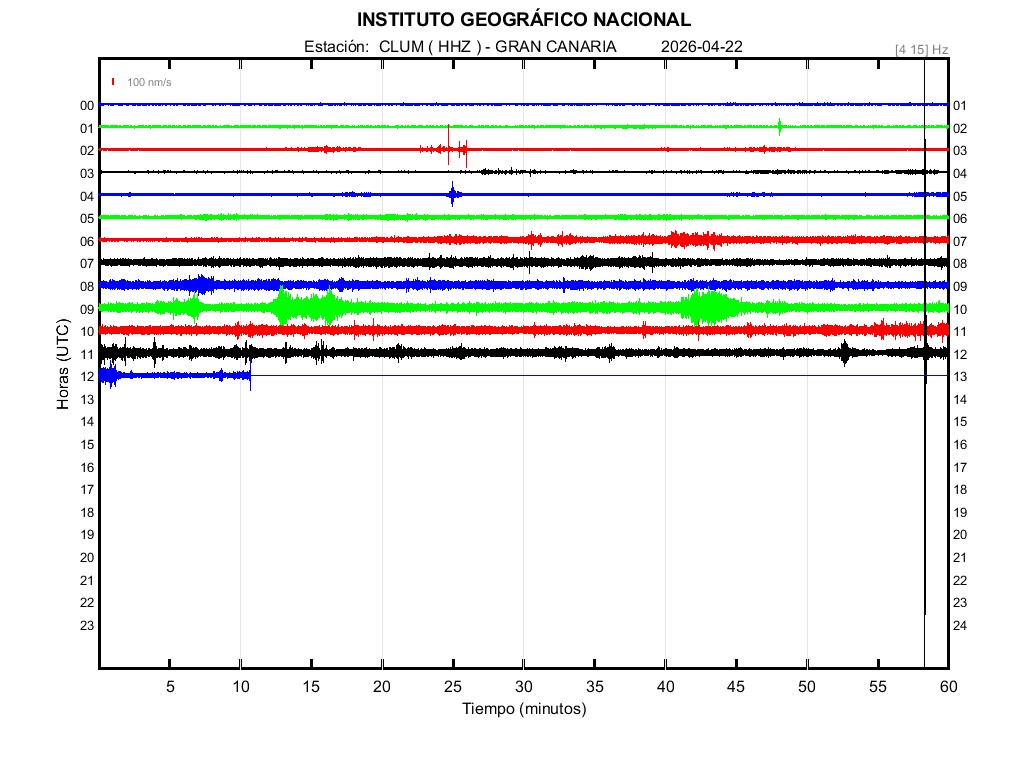1024x768 pixels.
Task: Click the 24 hour label on the right axis
Action: click(x=960, y=625)
